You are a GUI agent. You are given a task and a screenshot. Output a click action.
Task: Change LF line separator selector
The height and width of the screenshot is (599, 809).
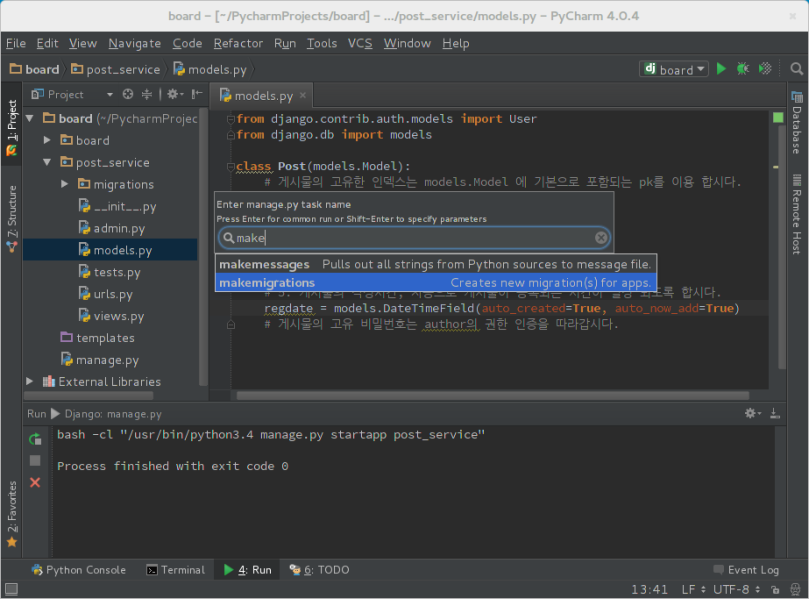693,589
